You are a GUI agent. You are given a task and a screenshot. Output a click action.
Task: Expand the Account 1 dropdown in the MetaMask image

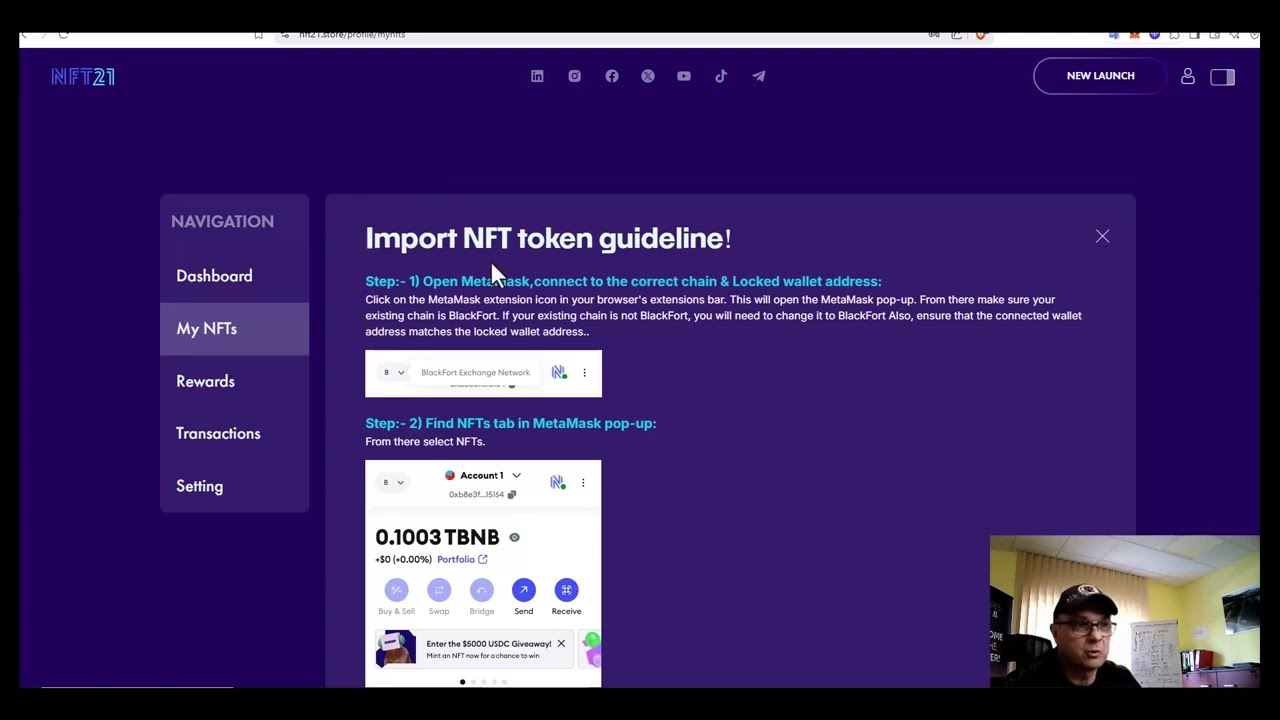(x=516, y=476)
